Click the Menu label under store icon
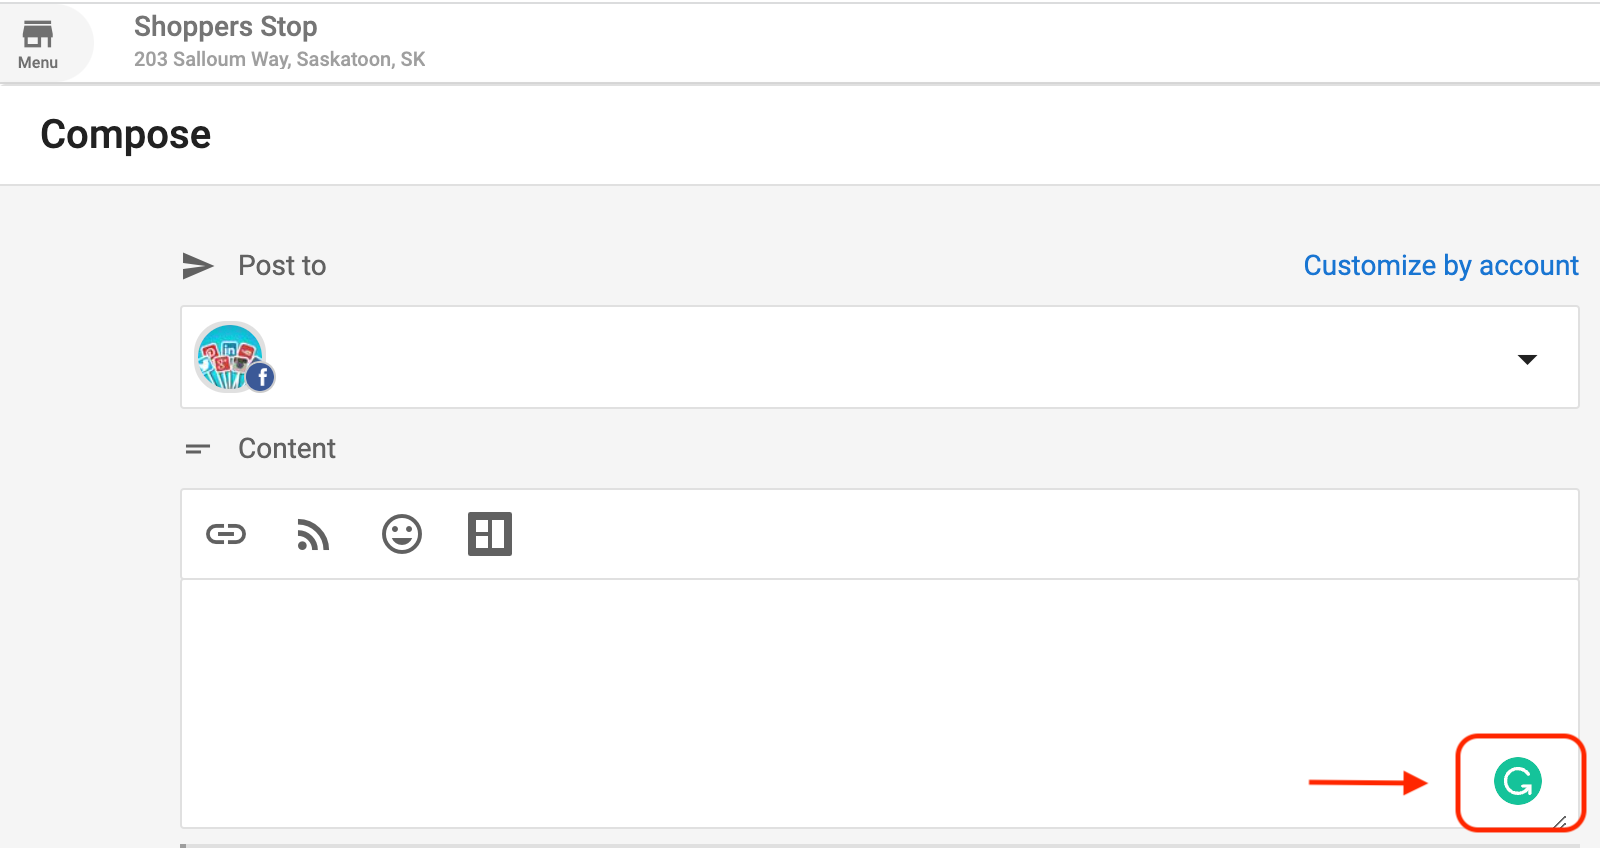 coord(38,62)
